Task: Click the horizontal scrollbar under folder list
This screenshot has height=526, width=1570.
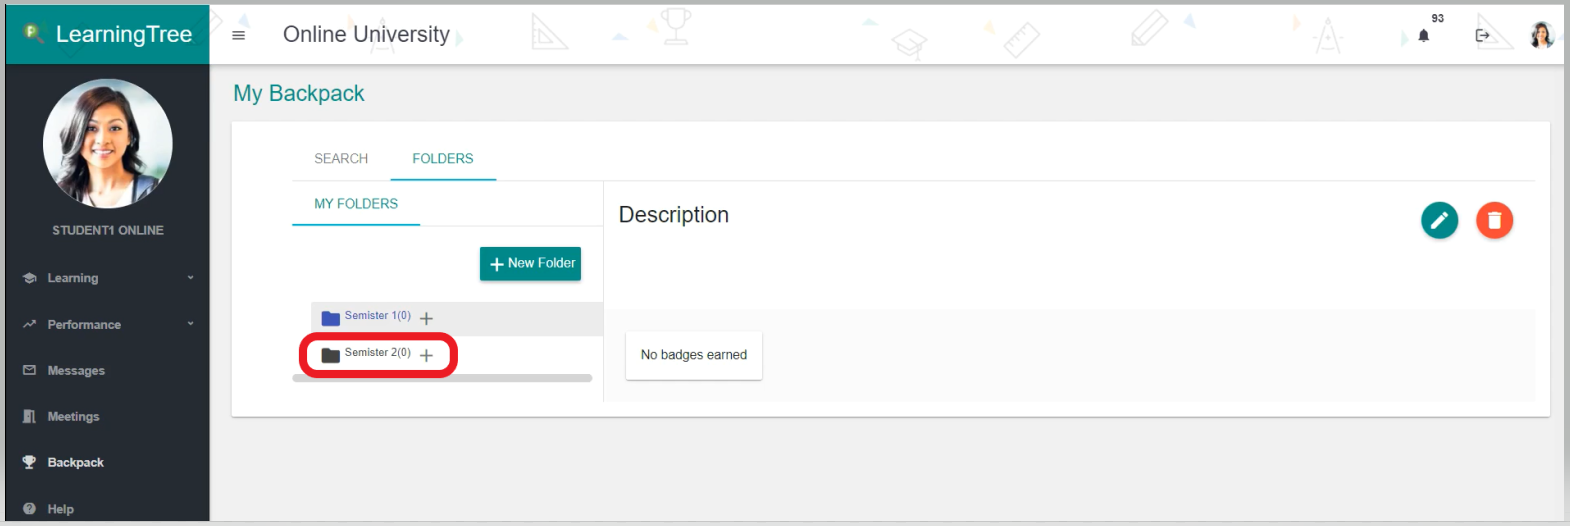Action: click(x=442, y=378)
